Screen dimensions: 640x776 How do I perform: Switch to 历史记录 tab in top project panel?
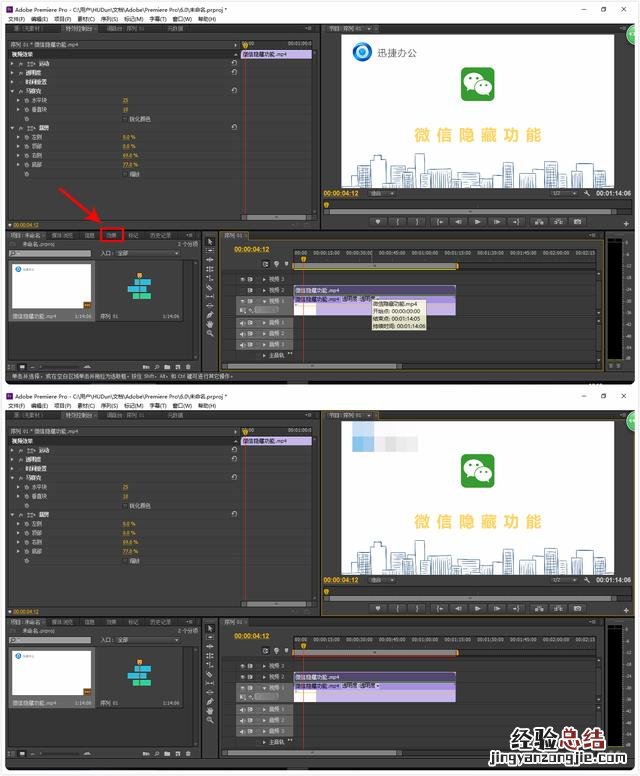point(160,235)
